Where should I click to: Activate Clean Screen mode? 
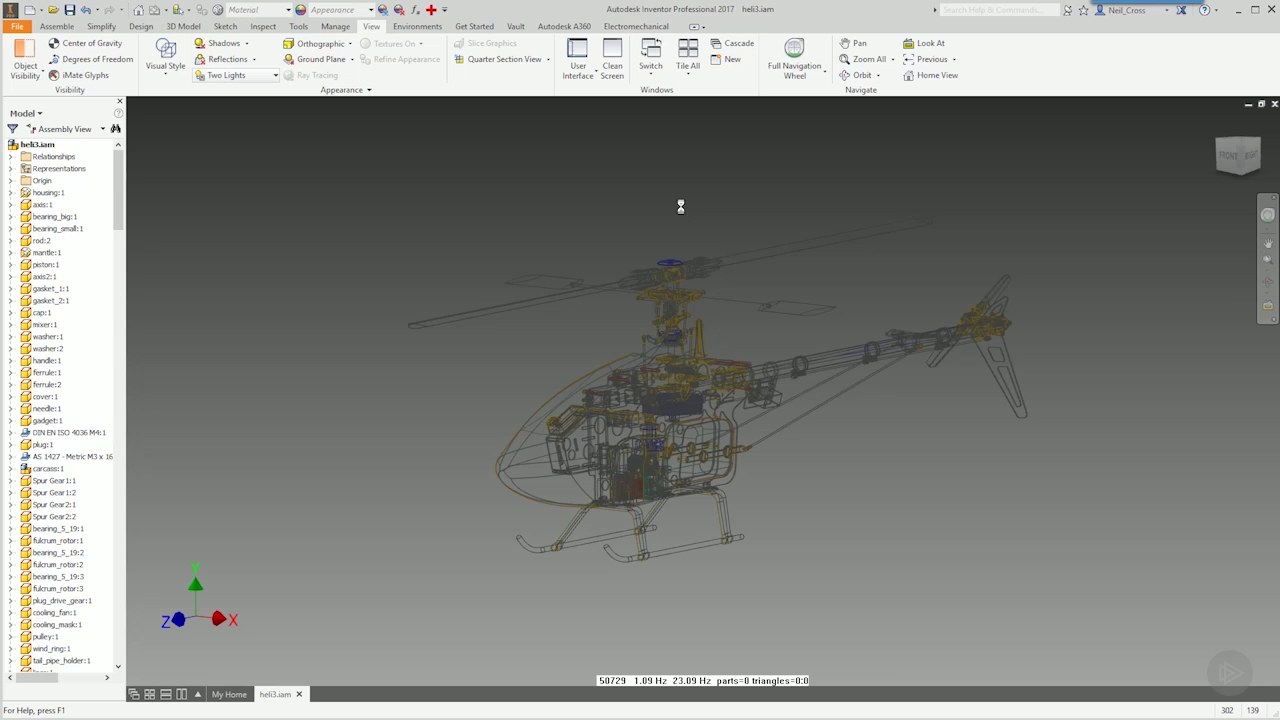click(x=612, y=59)
